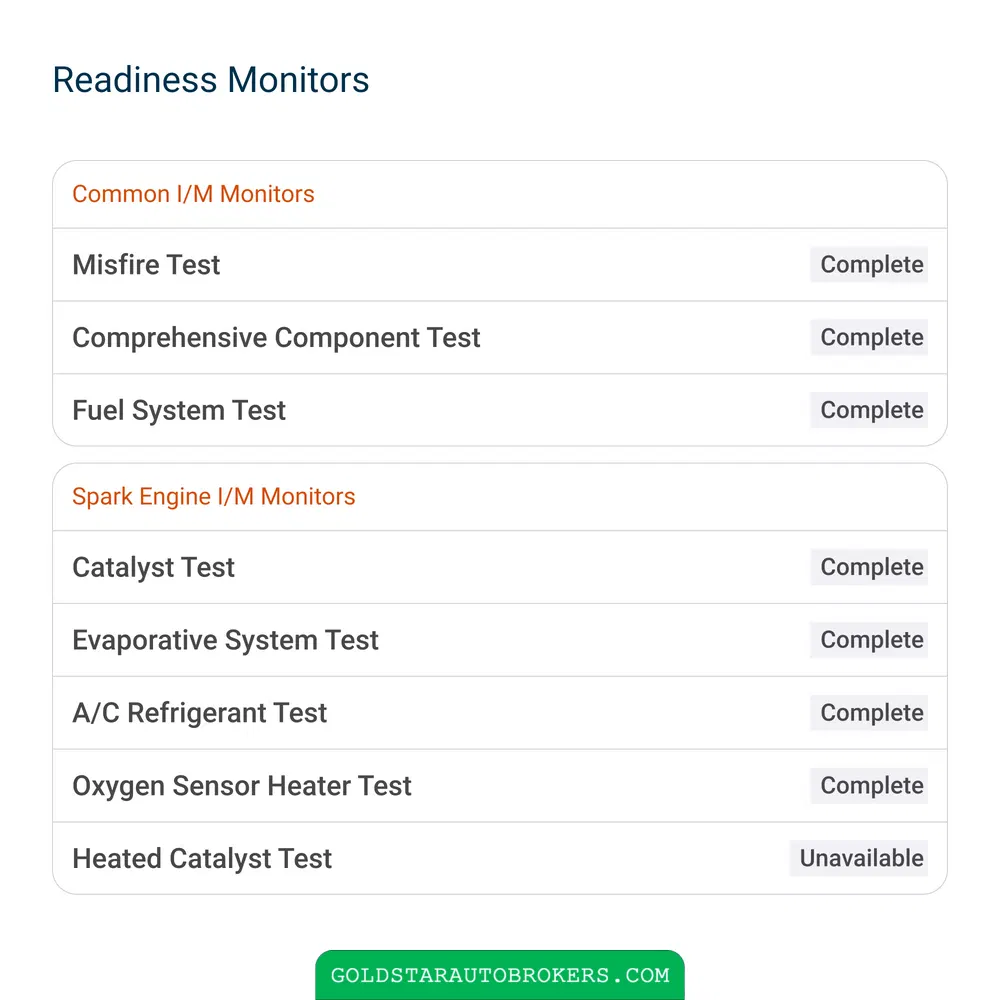Click the Misfire Test row label
This screenshot has width=1000, height=1000.
point(146,265)
